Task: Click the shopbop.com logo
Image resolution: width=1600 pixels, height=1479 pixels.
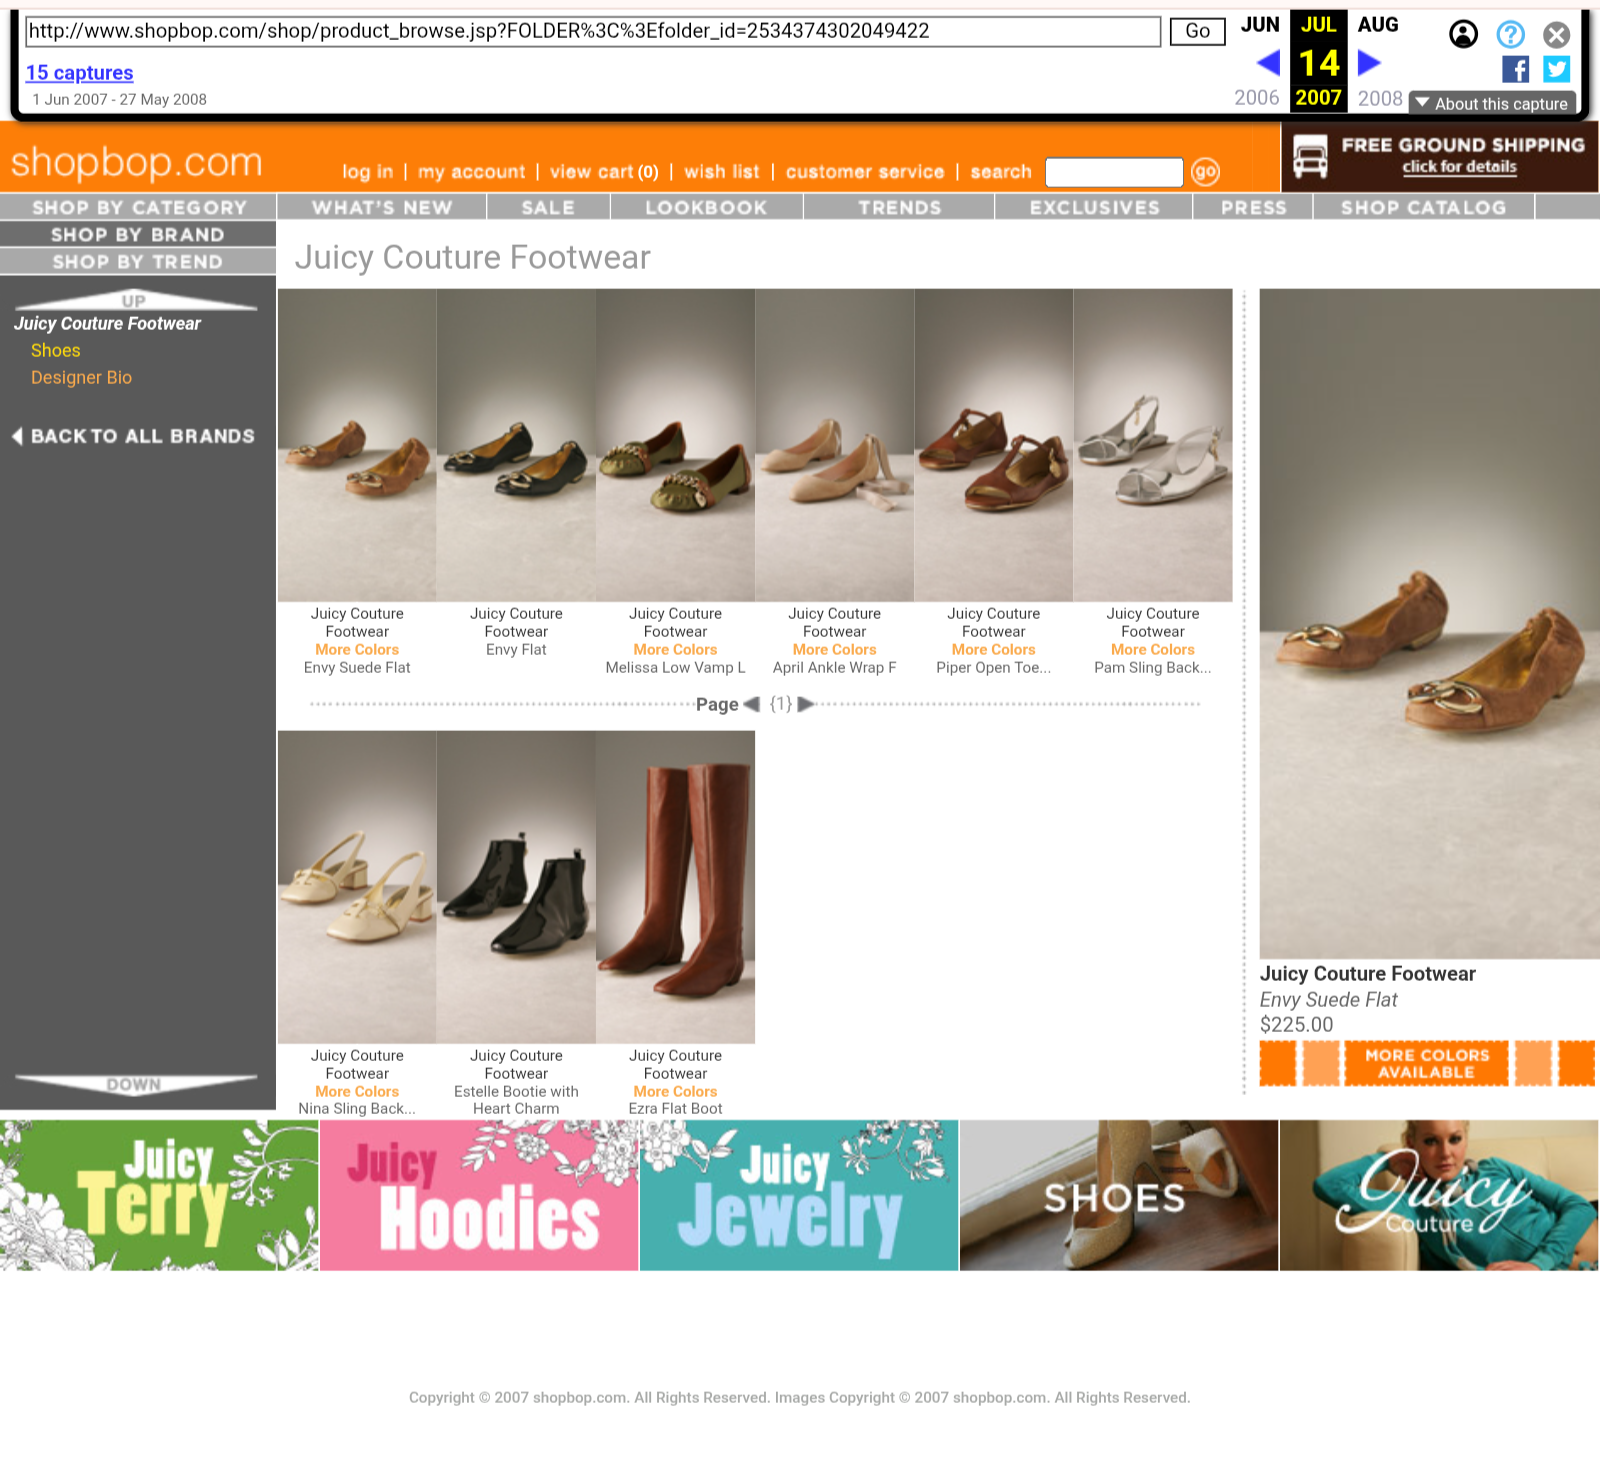Action: pyautogui.click(x=137, y=162)
